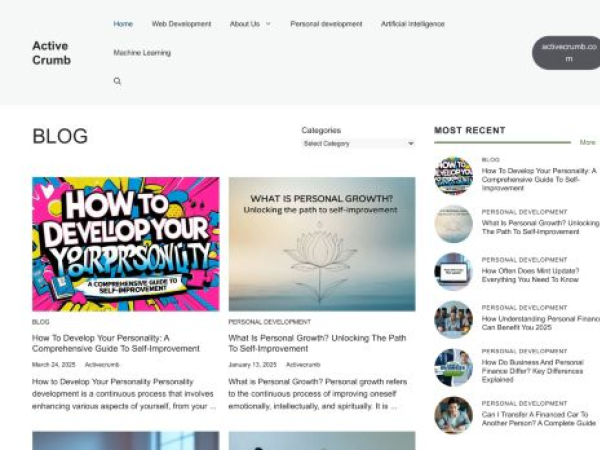Click the More link beside Most Recent
600x450 pixels.
click(587, 142)
